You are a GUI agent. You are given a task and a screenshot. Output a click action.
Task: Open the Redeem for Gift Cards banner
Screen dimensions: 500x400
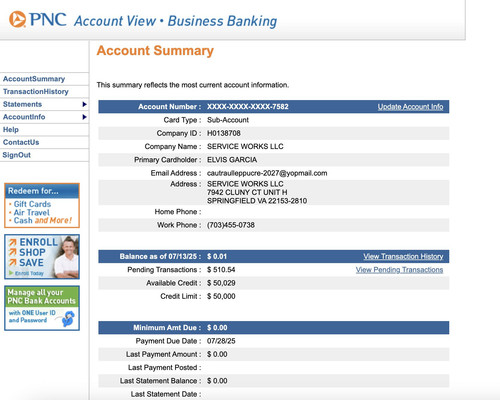click(42, 205)
